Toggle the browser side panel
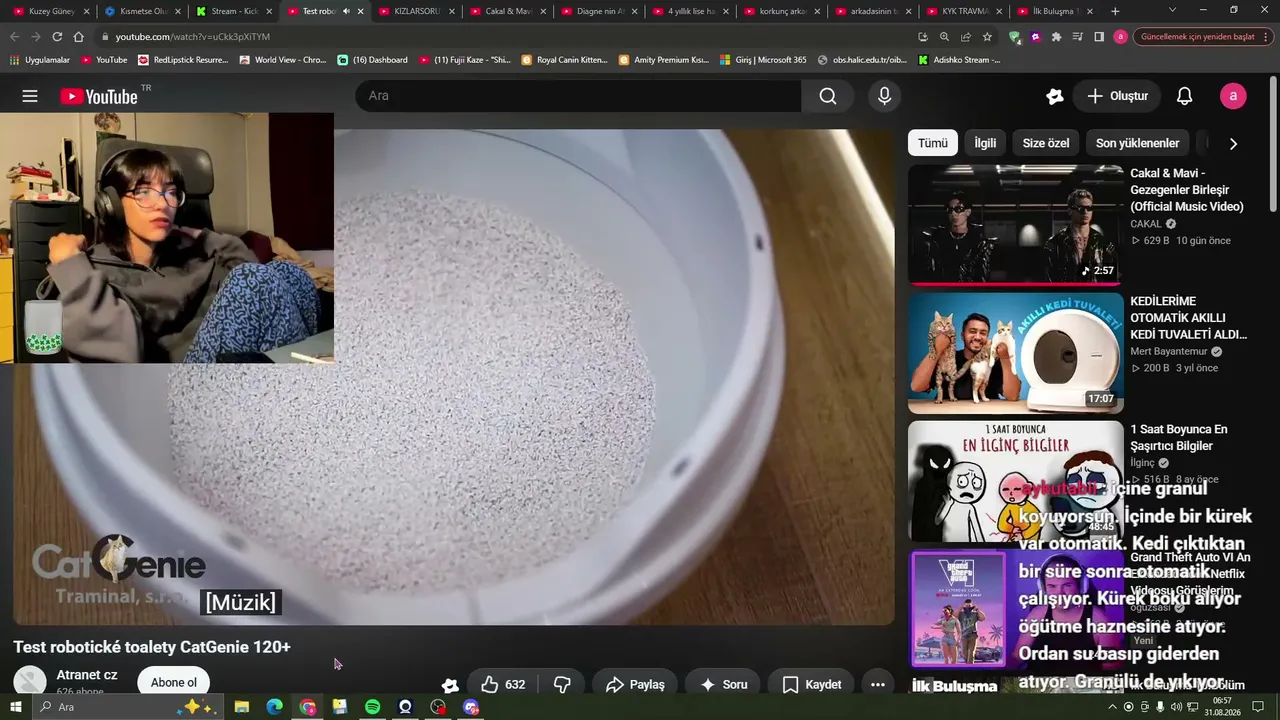The height and width of the screenshot is (720, 1280). coord(1099,37)
